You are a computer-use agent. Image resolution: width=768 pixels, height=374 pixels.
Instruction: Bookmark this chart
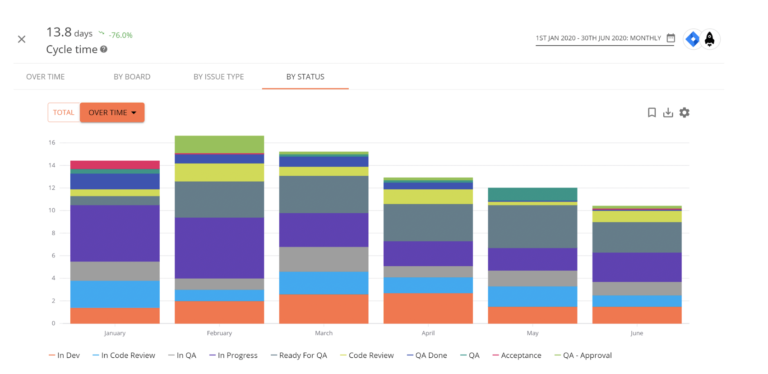click(652, 113)
